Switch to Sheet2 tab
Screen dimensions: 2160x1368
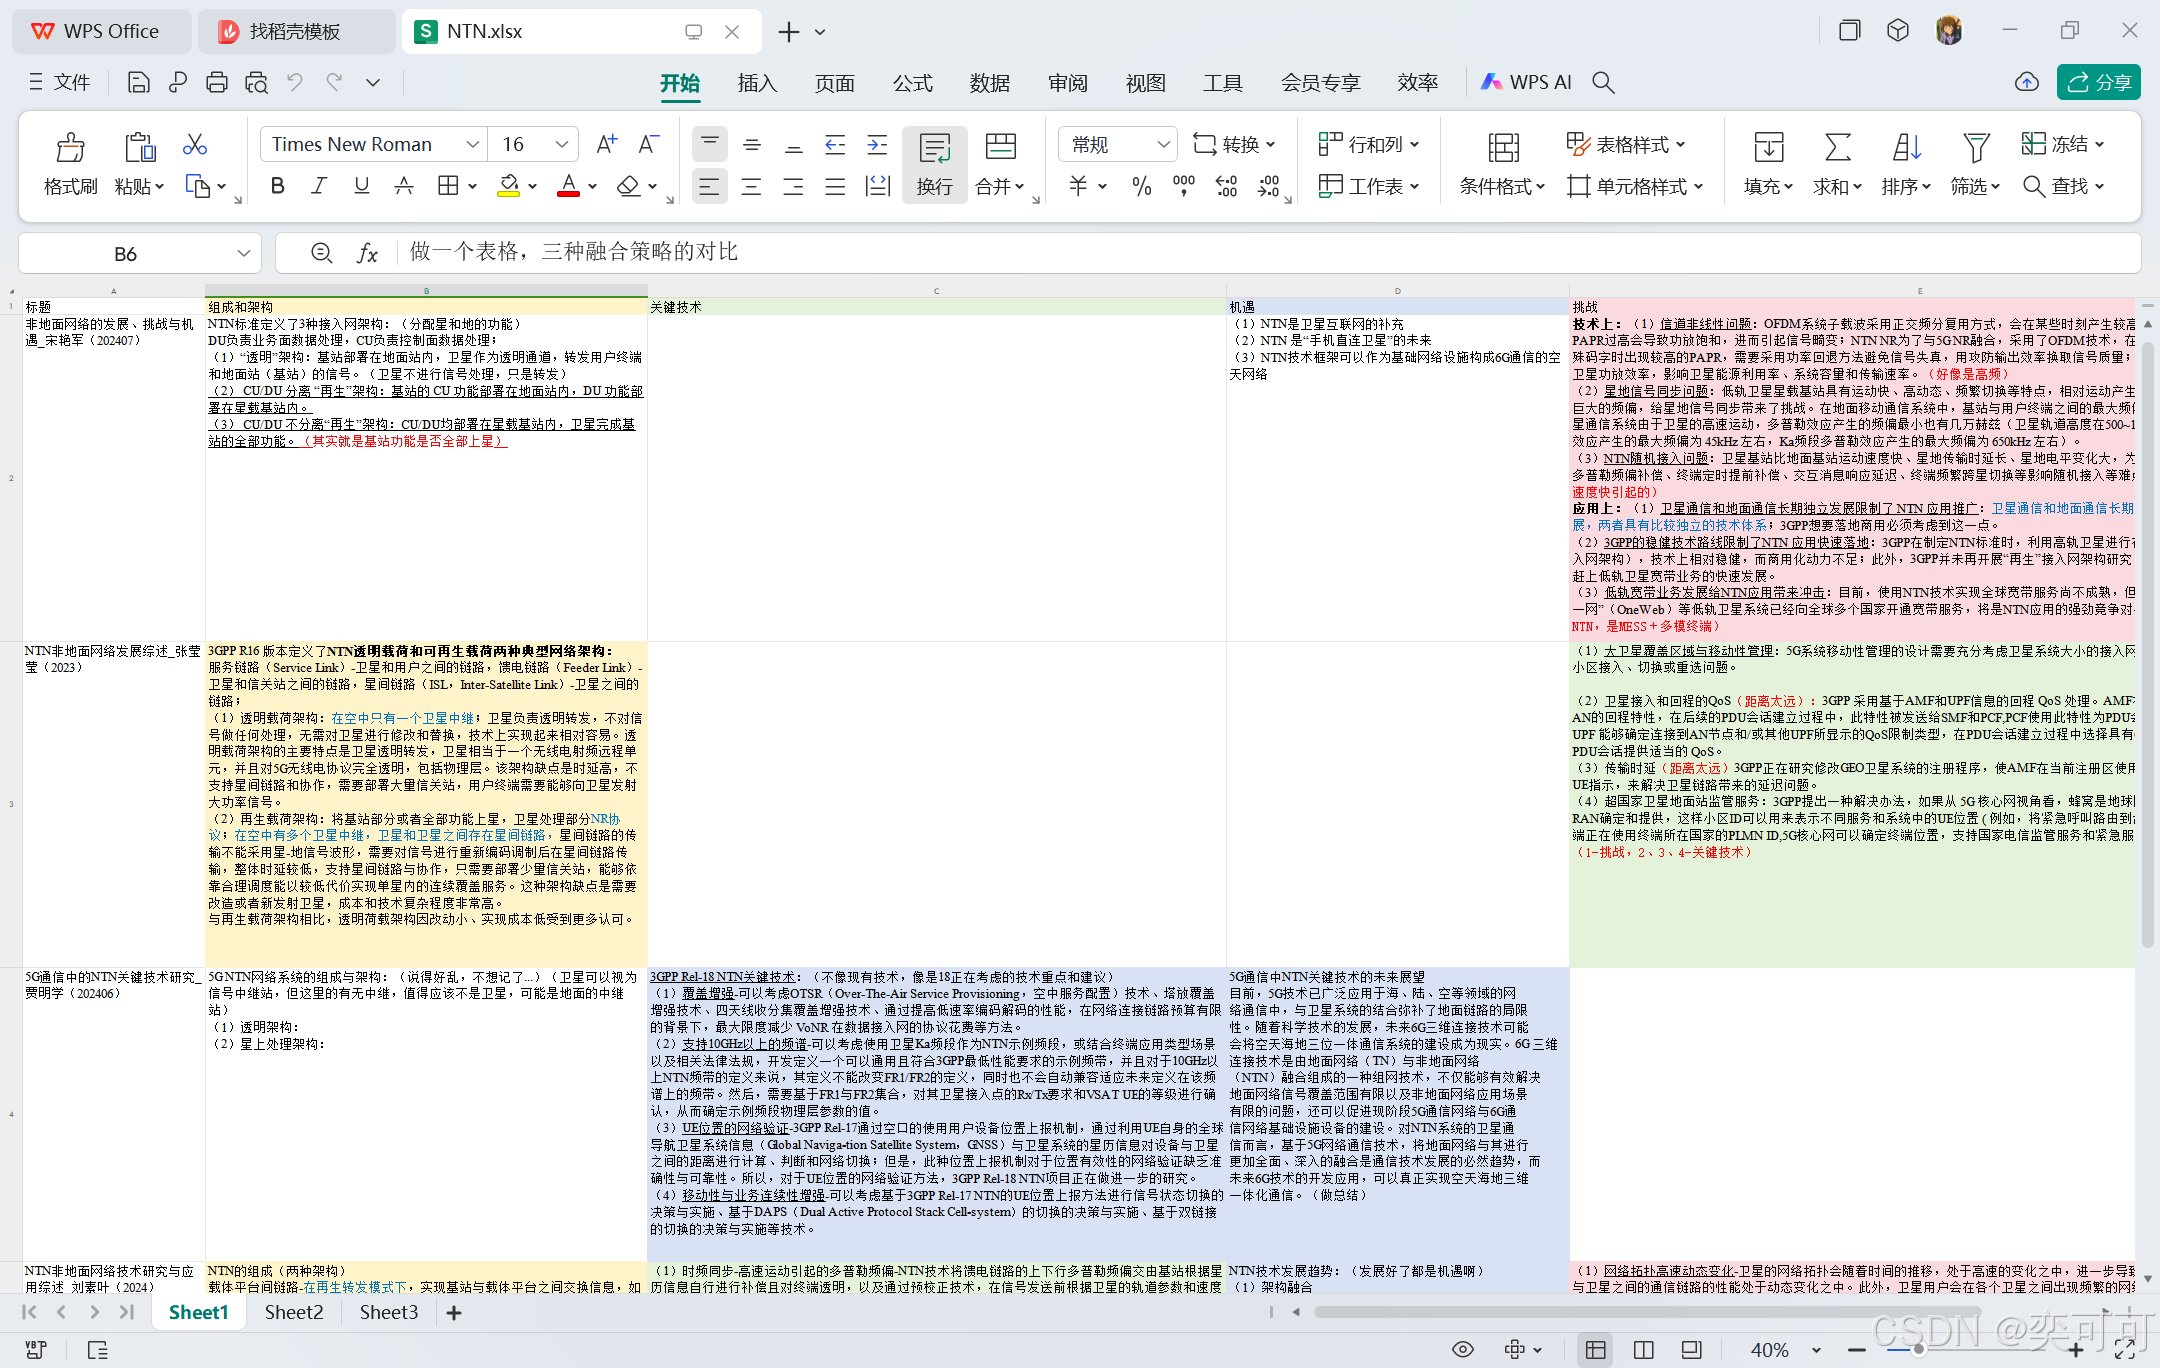294,1312
